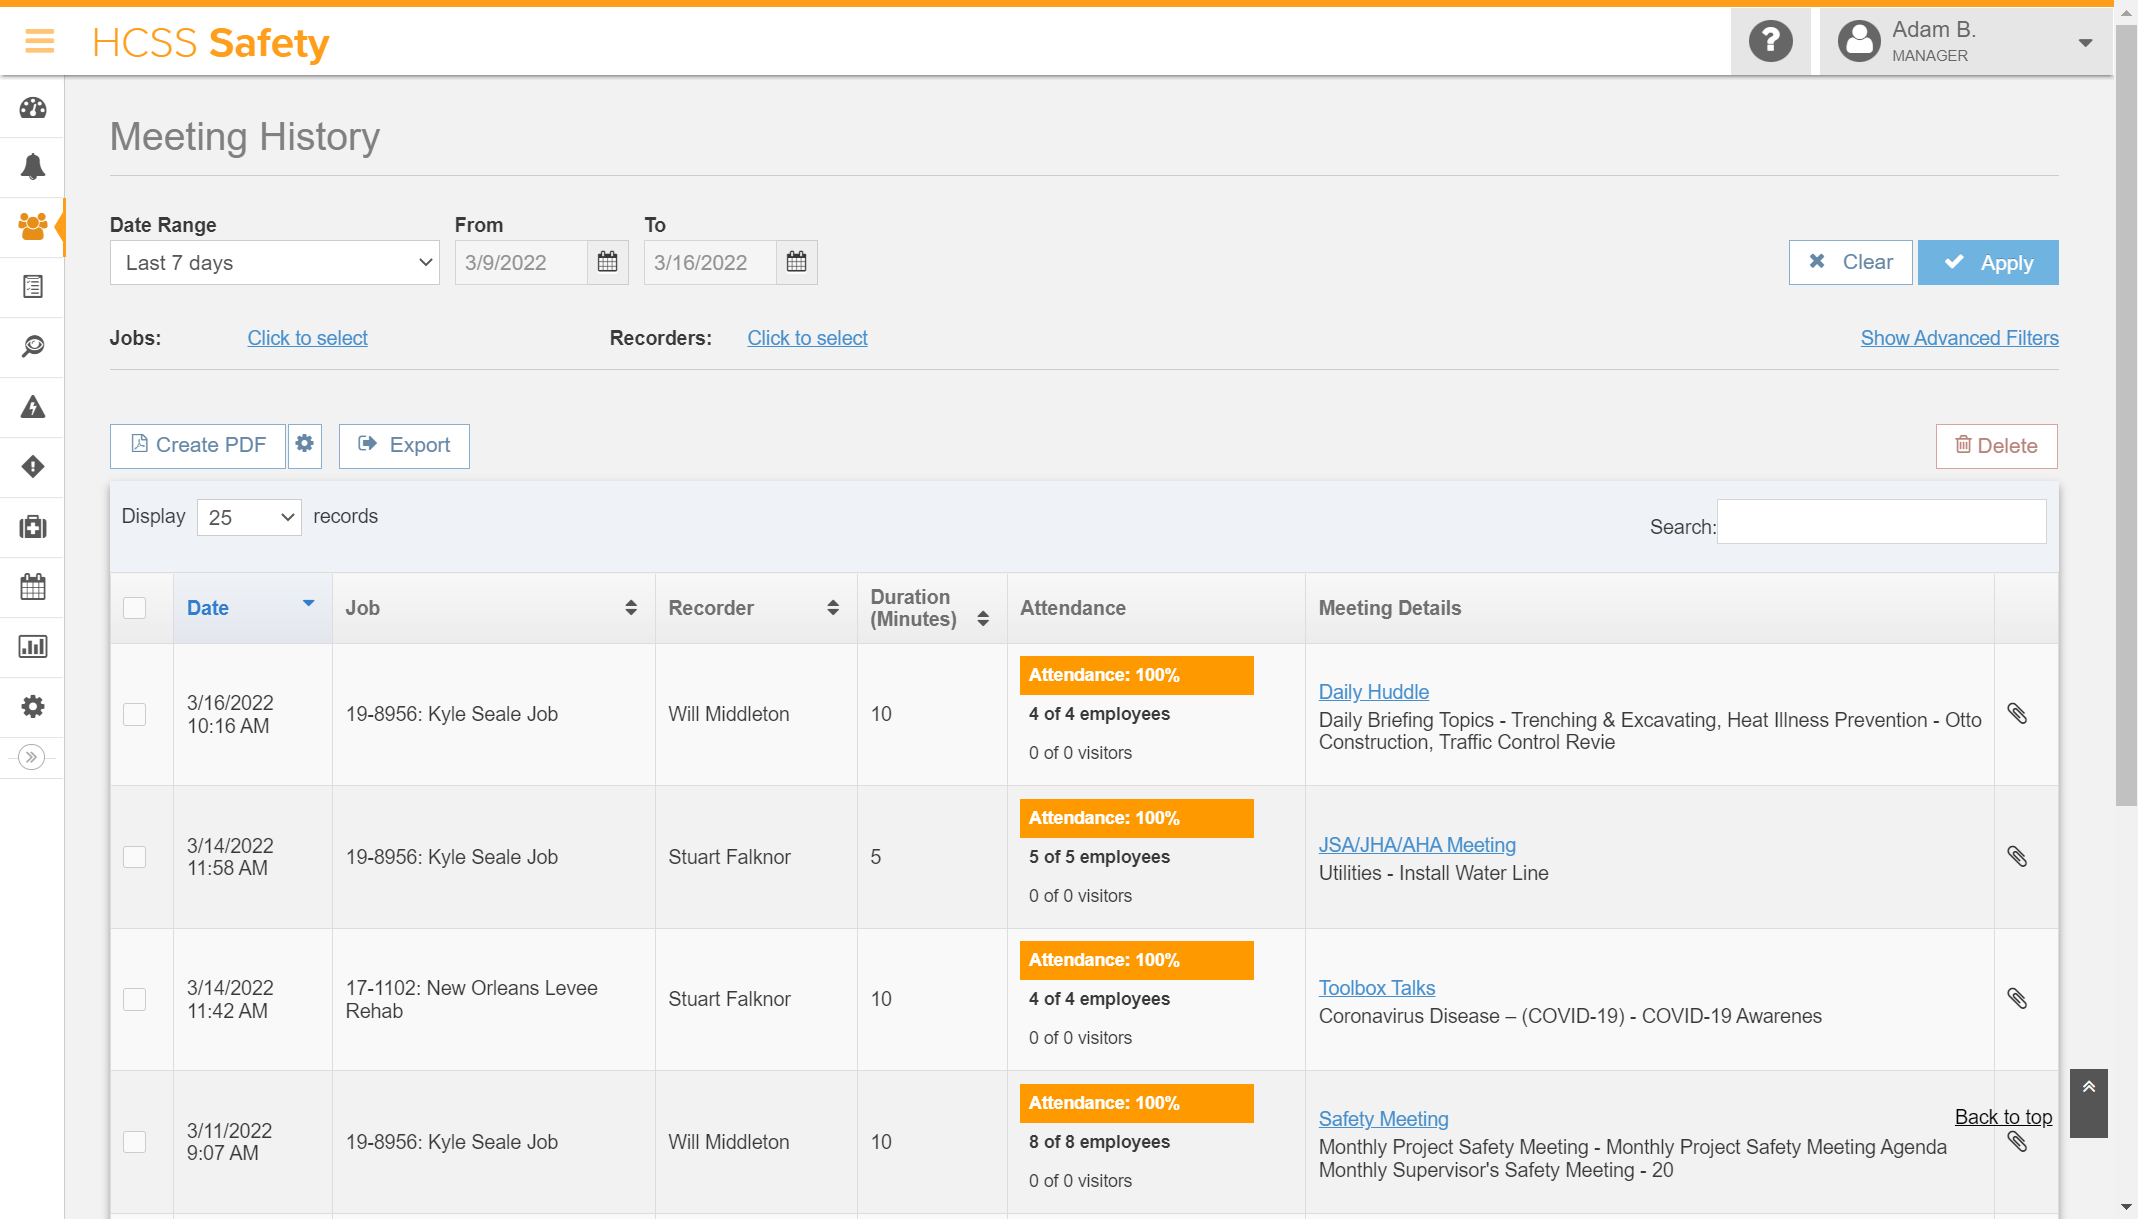Click into the Search input field
This screenshot has width=2138, height=1219.
coord(1881,522)
